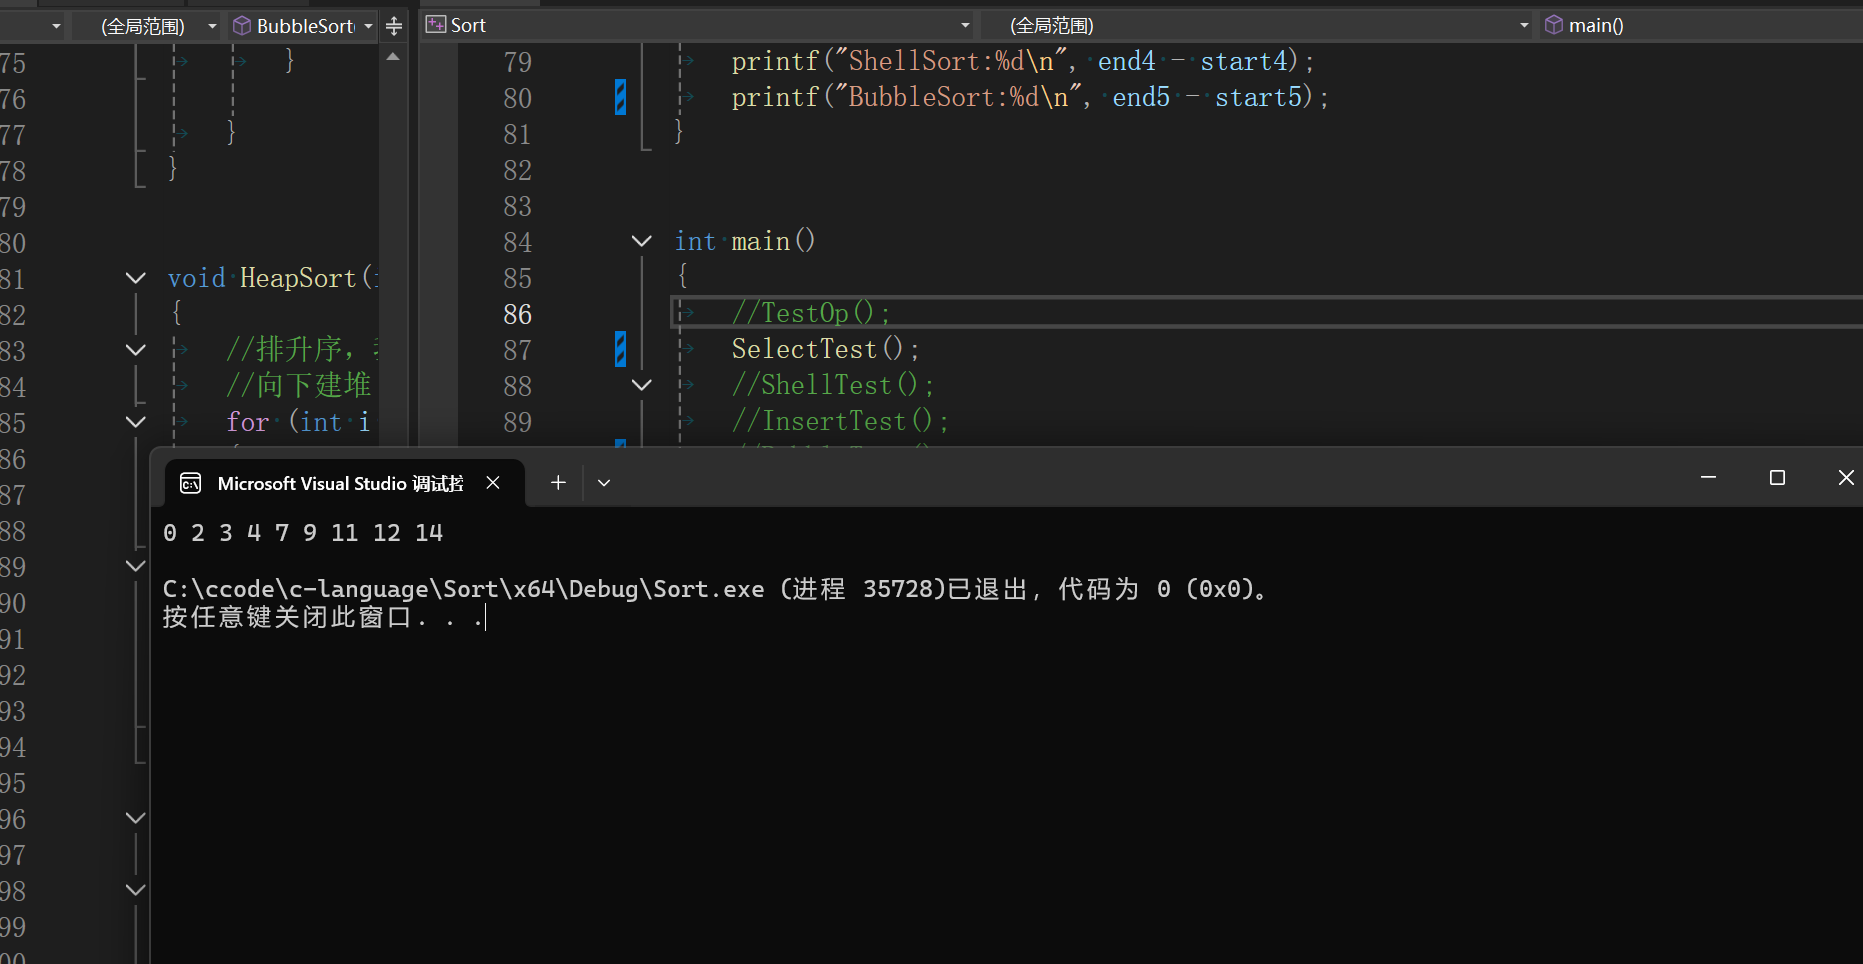Collapse the block at left line 96
1863x964 pixels.
(136, 818)
